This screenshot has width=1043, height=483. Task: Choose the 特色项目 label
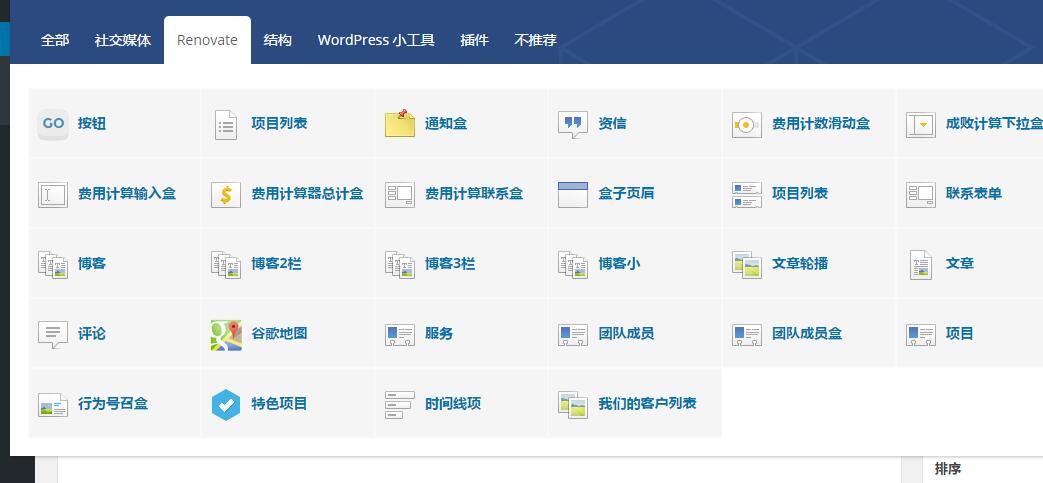pyautogui.click(x=279, y=404)
